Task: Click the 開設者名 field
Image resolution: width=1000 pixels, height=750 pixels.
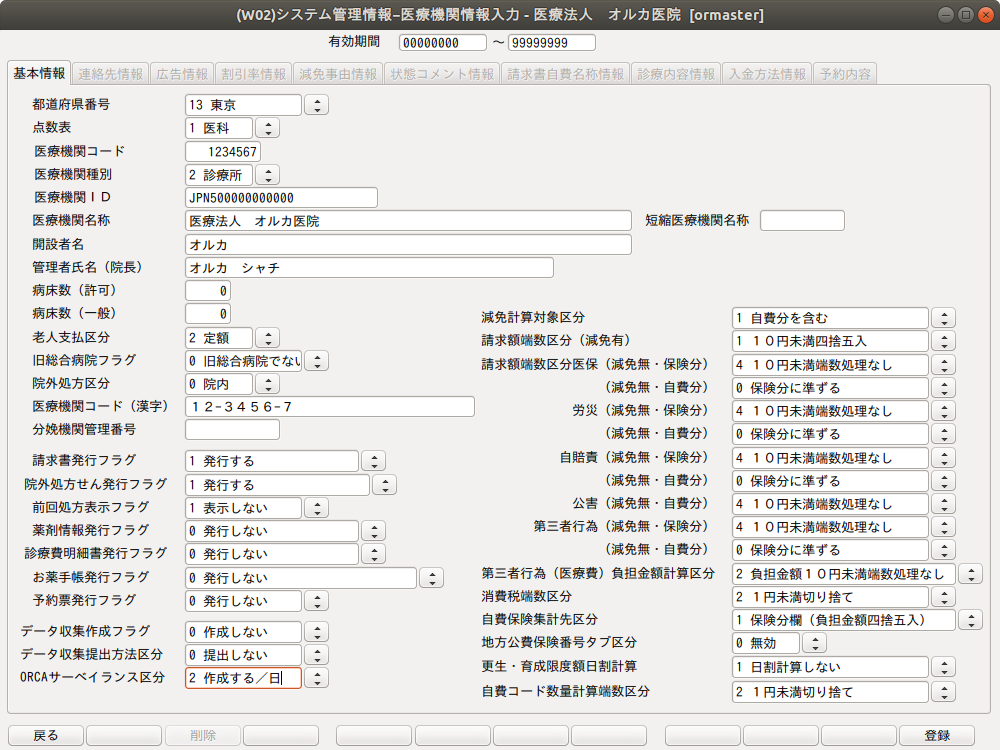Action: [x=408, y=245]
